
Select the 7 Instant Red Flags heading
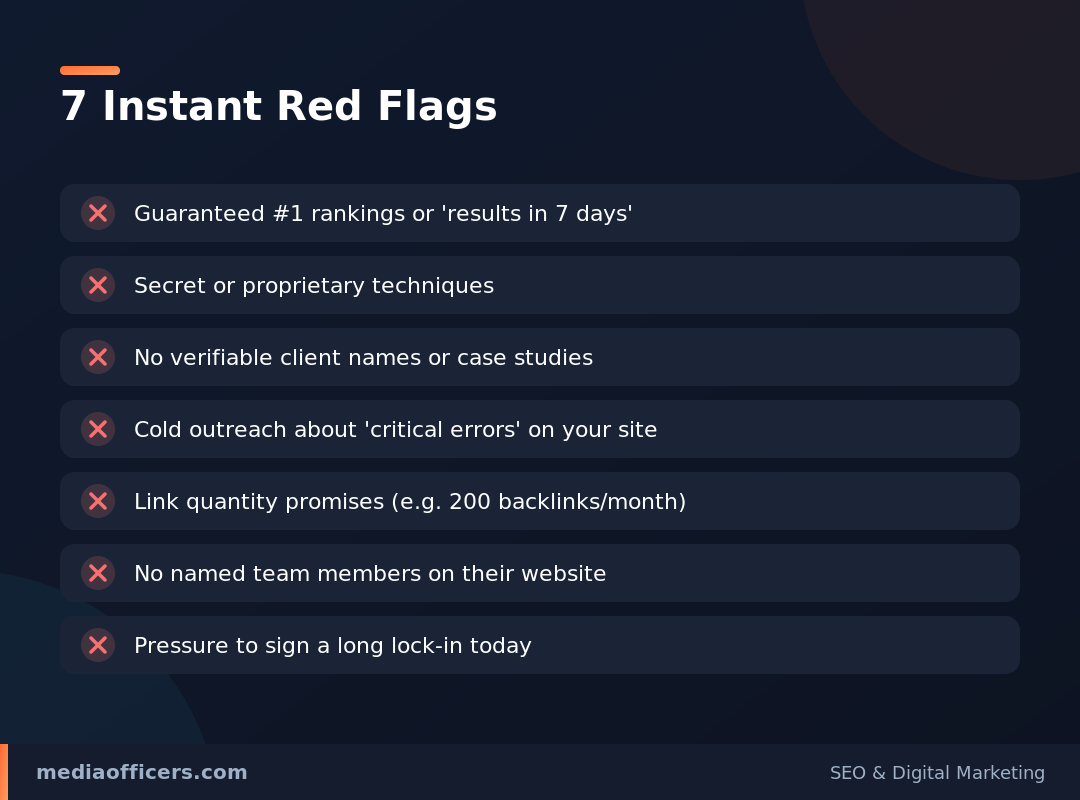point(278,106)
